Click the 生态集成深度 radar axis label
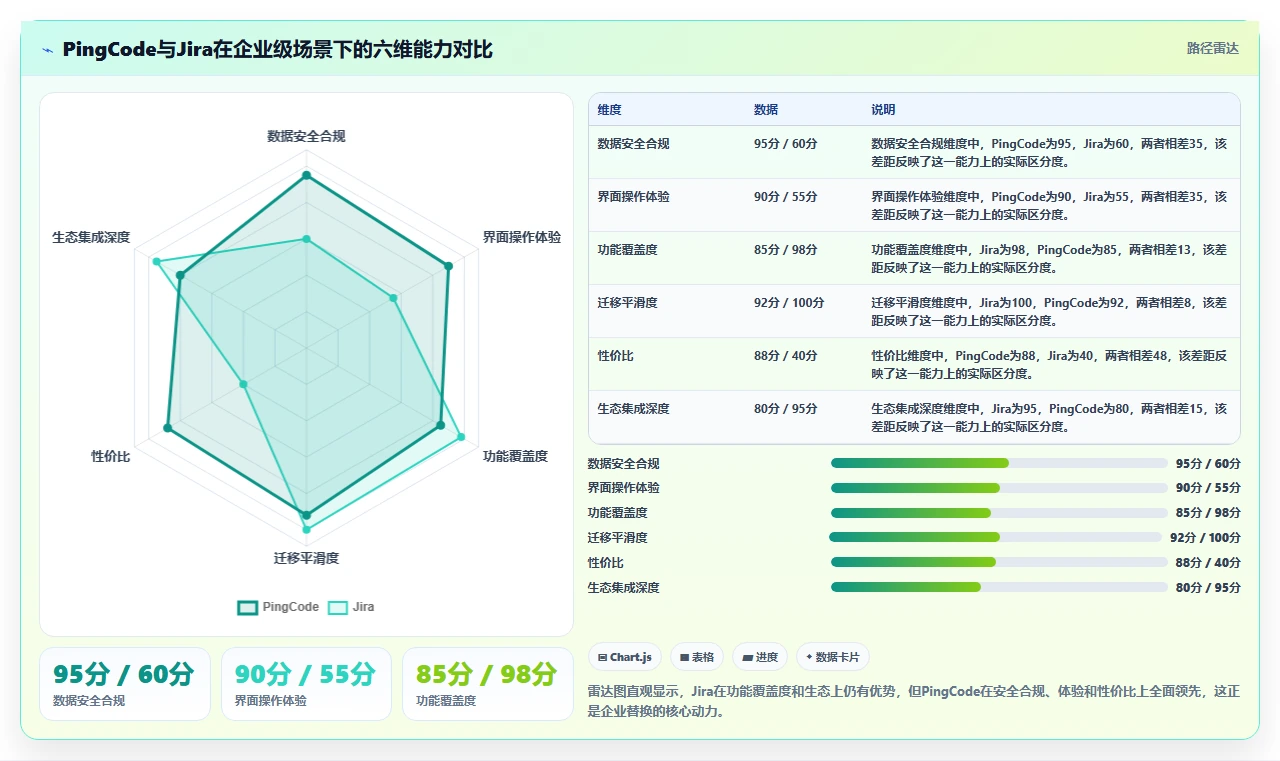This screenshot has height=761, width=1280. click(91, 237)
